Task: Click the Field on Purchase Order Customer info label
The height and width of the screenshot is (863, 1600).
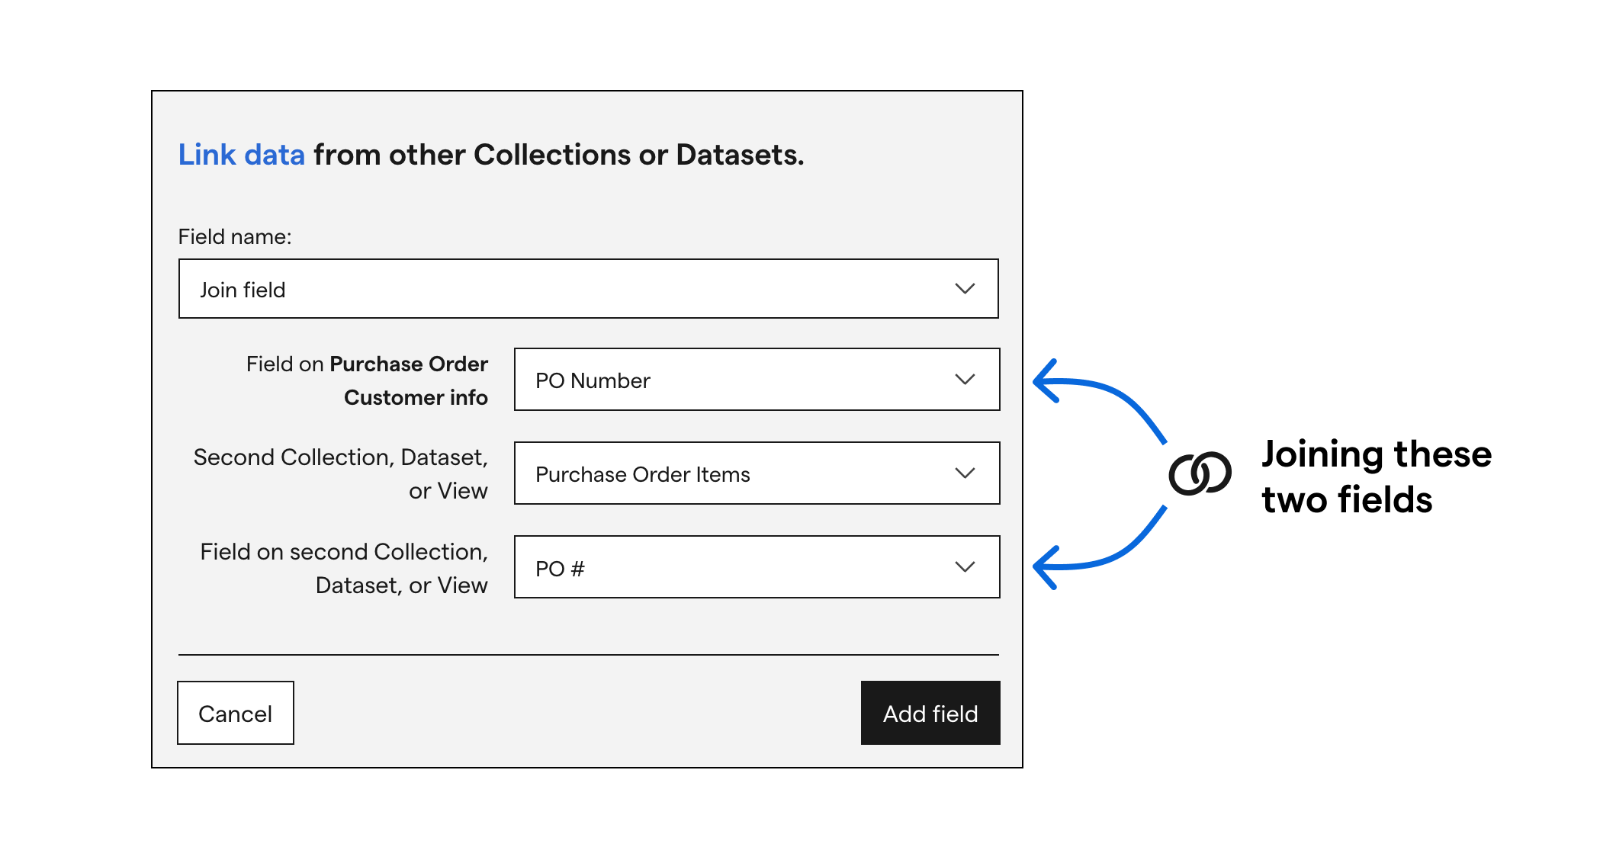Action: [367, 381]
